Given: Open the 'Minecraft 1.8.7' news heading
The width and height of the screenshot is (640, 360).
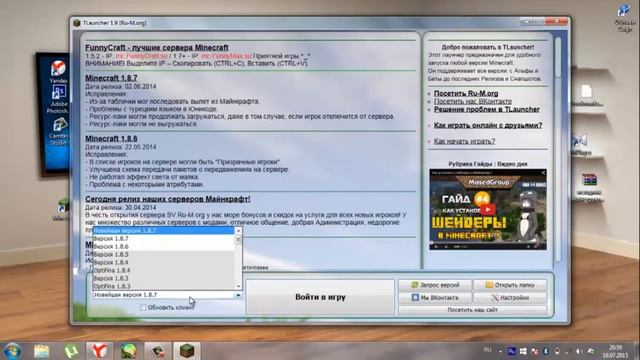Looking at the screenshot, I should (x=111, y=78).
